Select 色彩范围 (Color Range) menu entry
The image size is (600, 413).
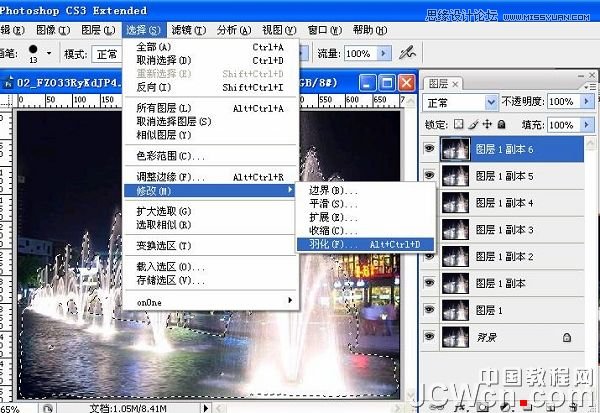pyautogui.click(x=170, y=155)
